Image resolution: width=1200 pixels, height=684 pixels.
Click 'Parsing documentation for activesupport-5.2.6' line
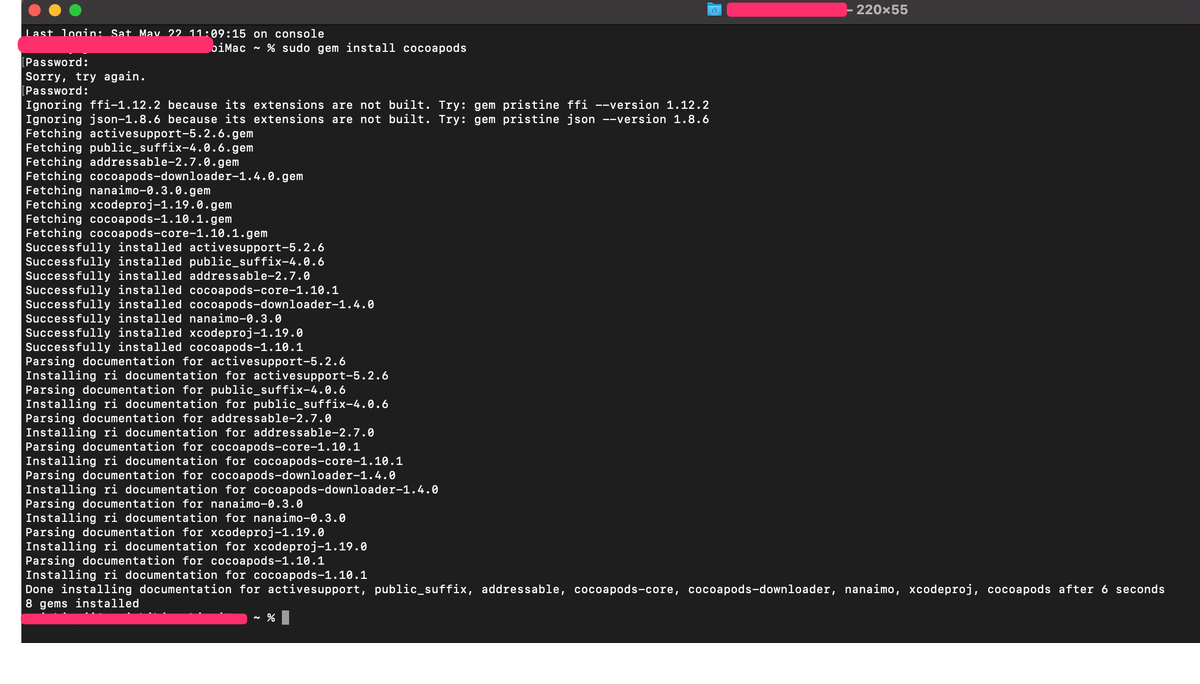coord(186,361)
